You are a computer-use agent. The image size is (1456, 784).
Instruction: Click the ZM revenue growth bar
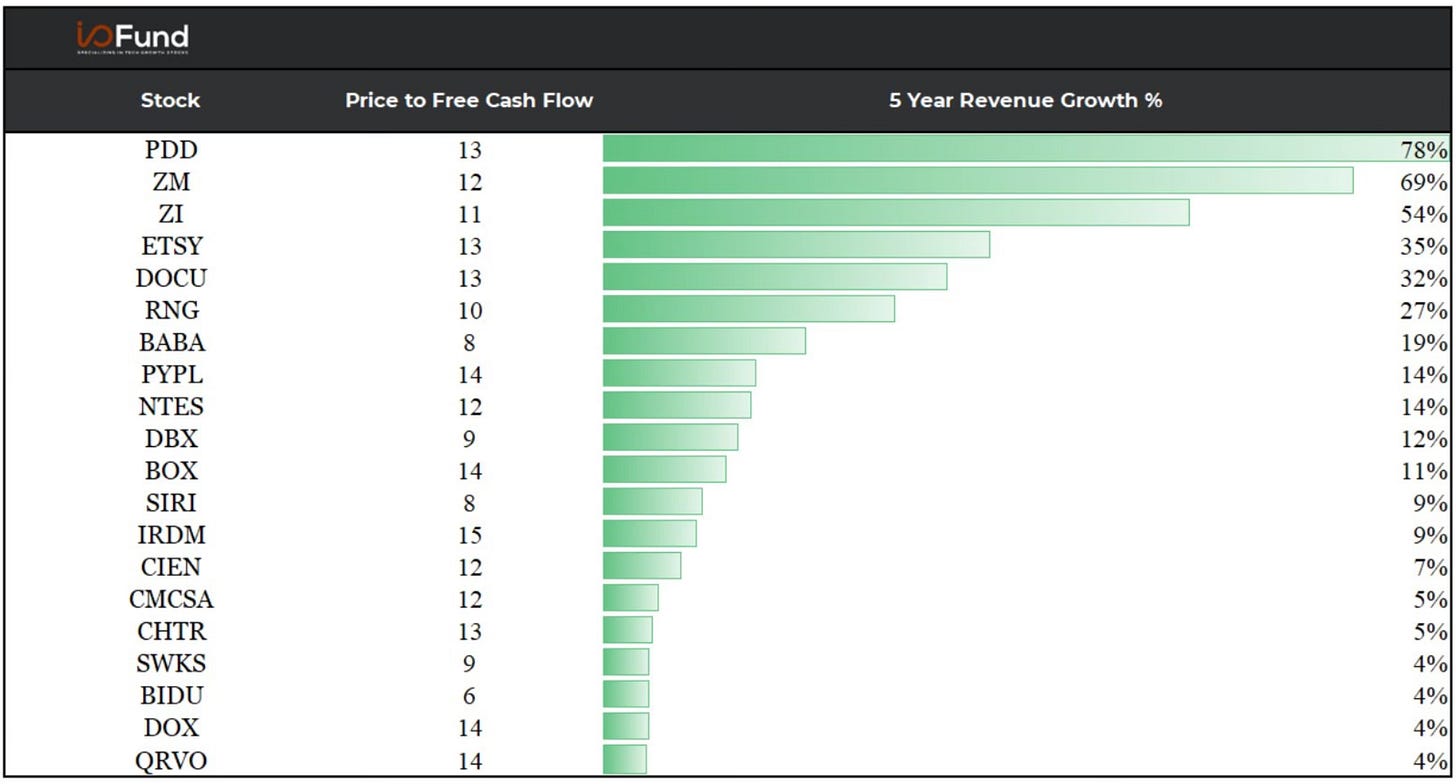tap(978, 181)
